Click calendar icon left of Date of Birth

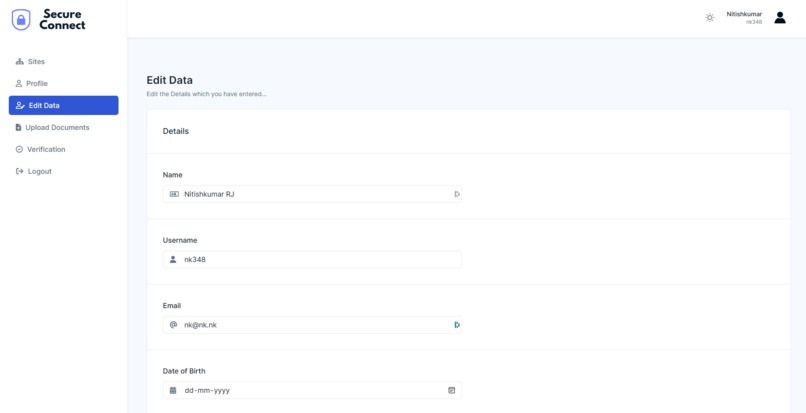(173, 390)
